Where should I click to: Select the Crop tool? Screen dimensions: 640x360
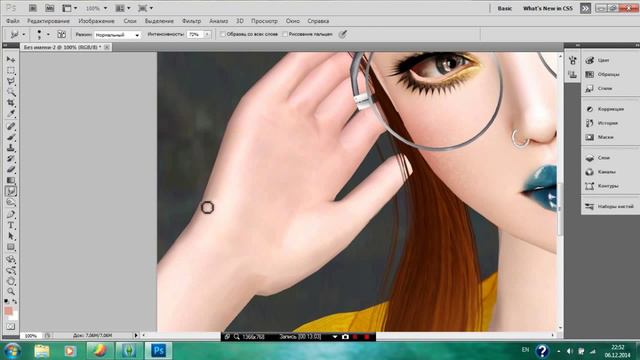click(11, 103)
